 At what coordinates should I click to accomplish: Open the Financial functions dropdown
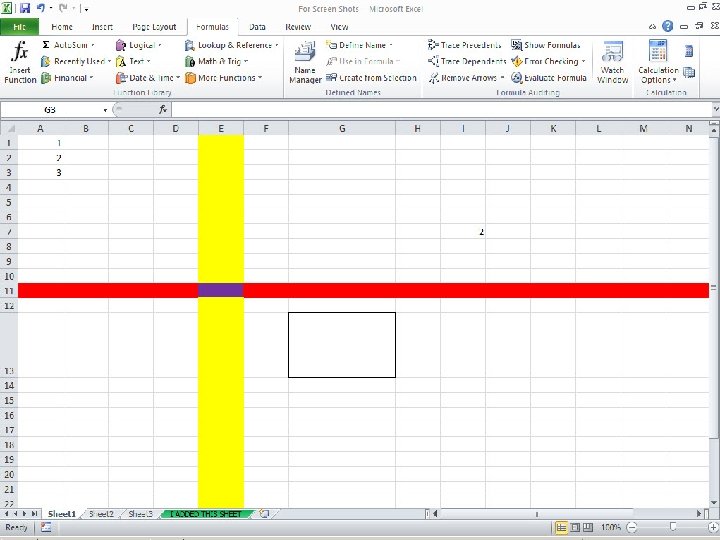[67, 78]
